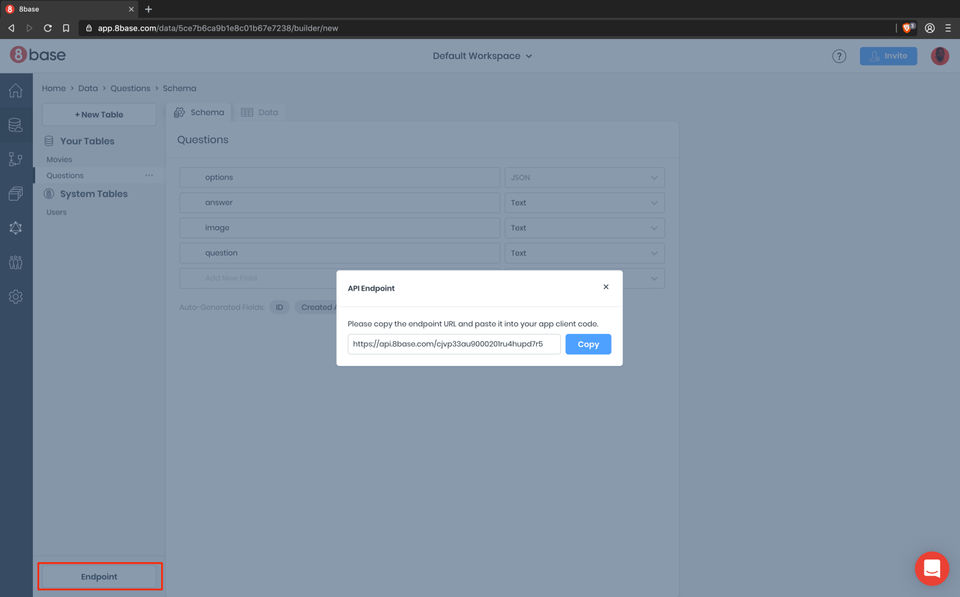Open the user avatar profile menu
This screenshot has width=960, height=597.
940,56
